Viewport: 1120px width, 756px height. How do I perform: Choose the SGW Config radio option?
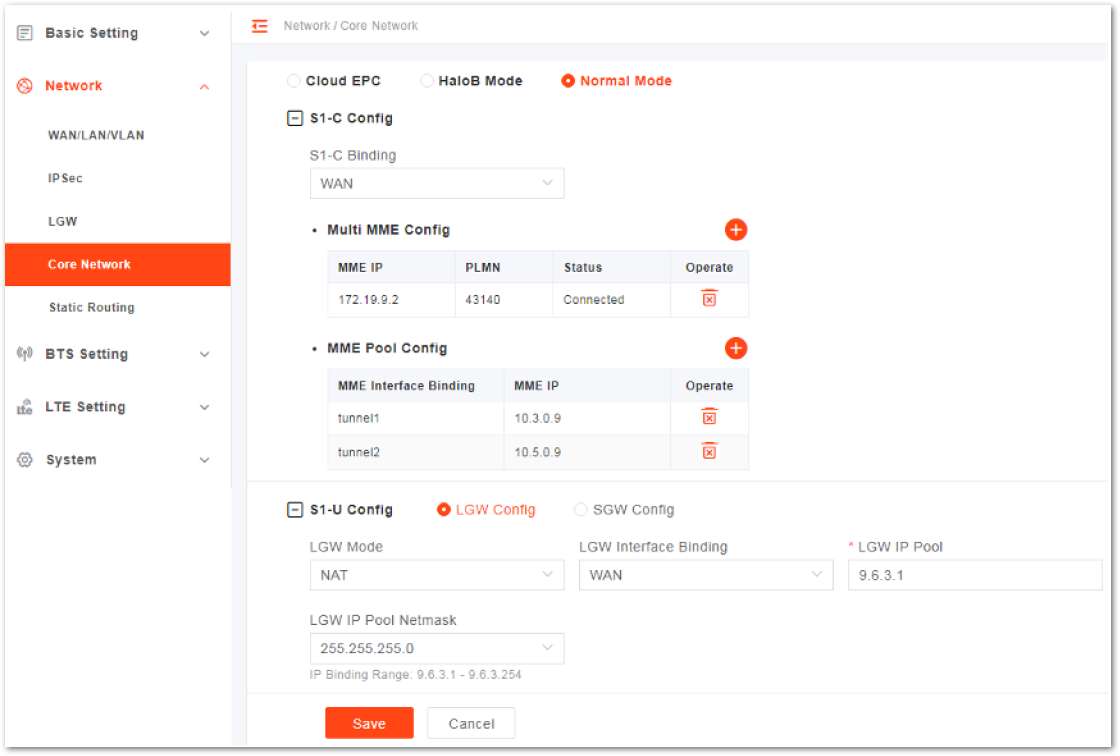click(x=581, y=509)
